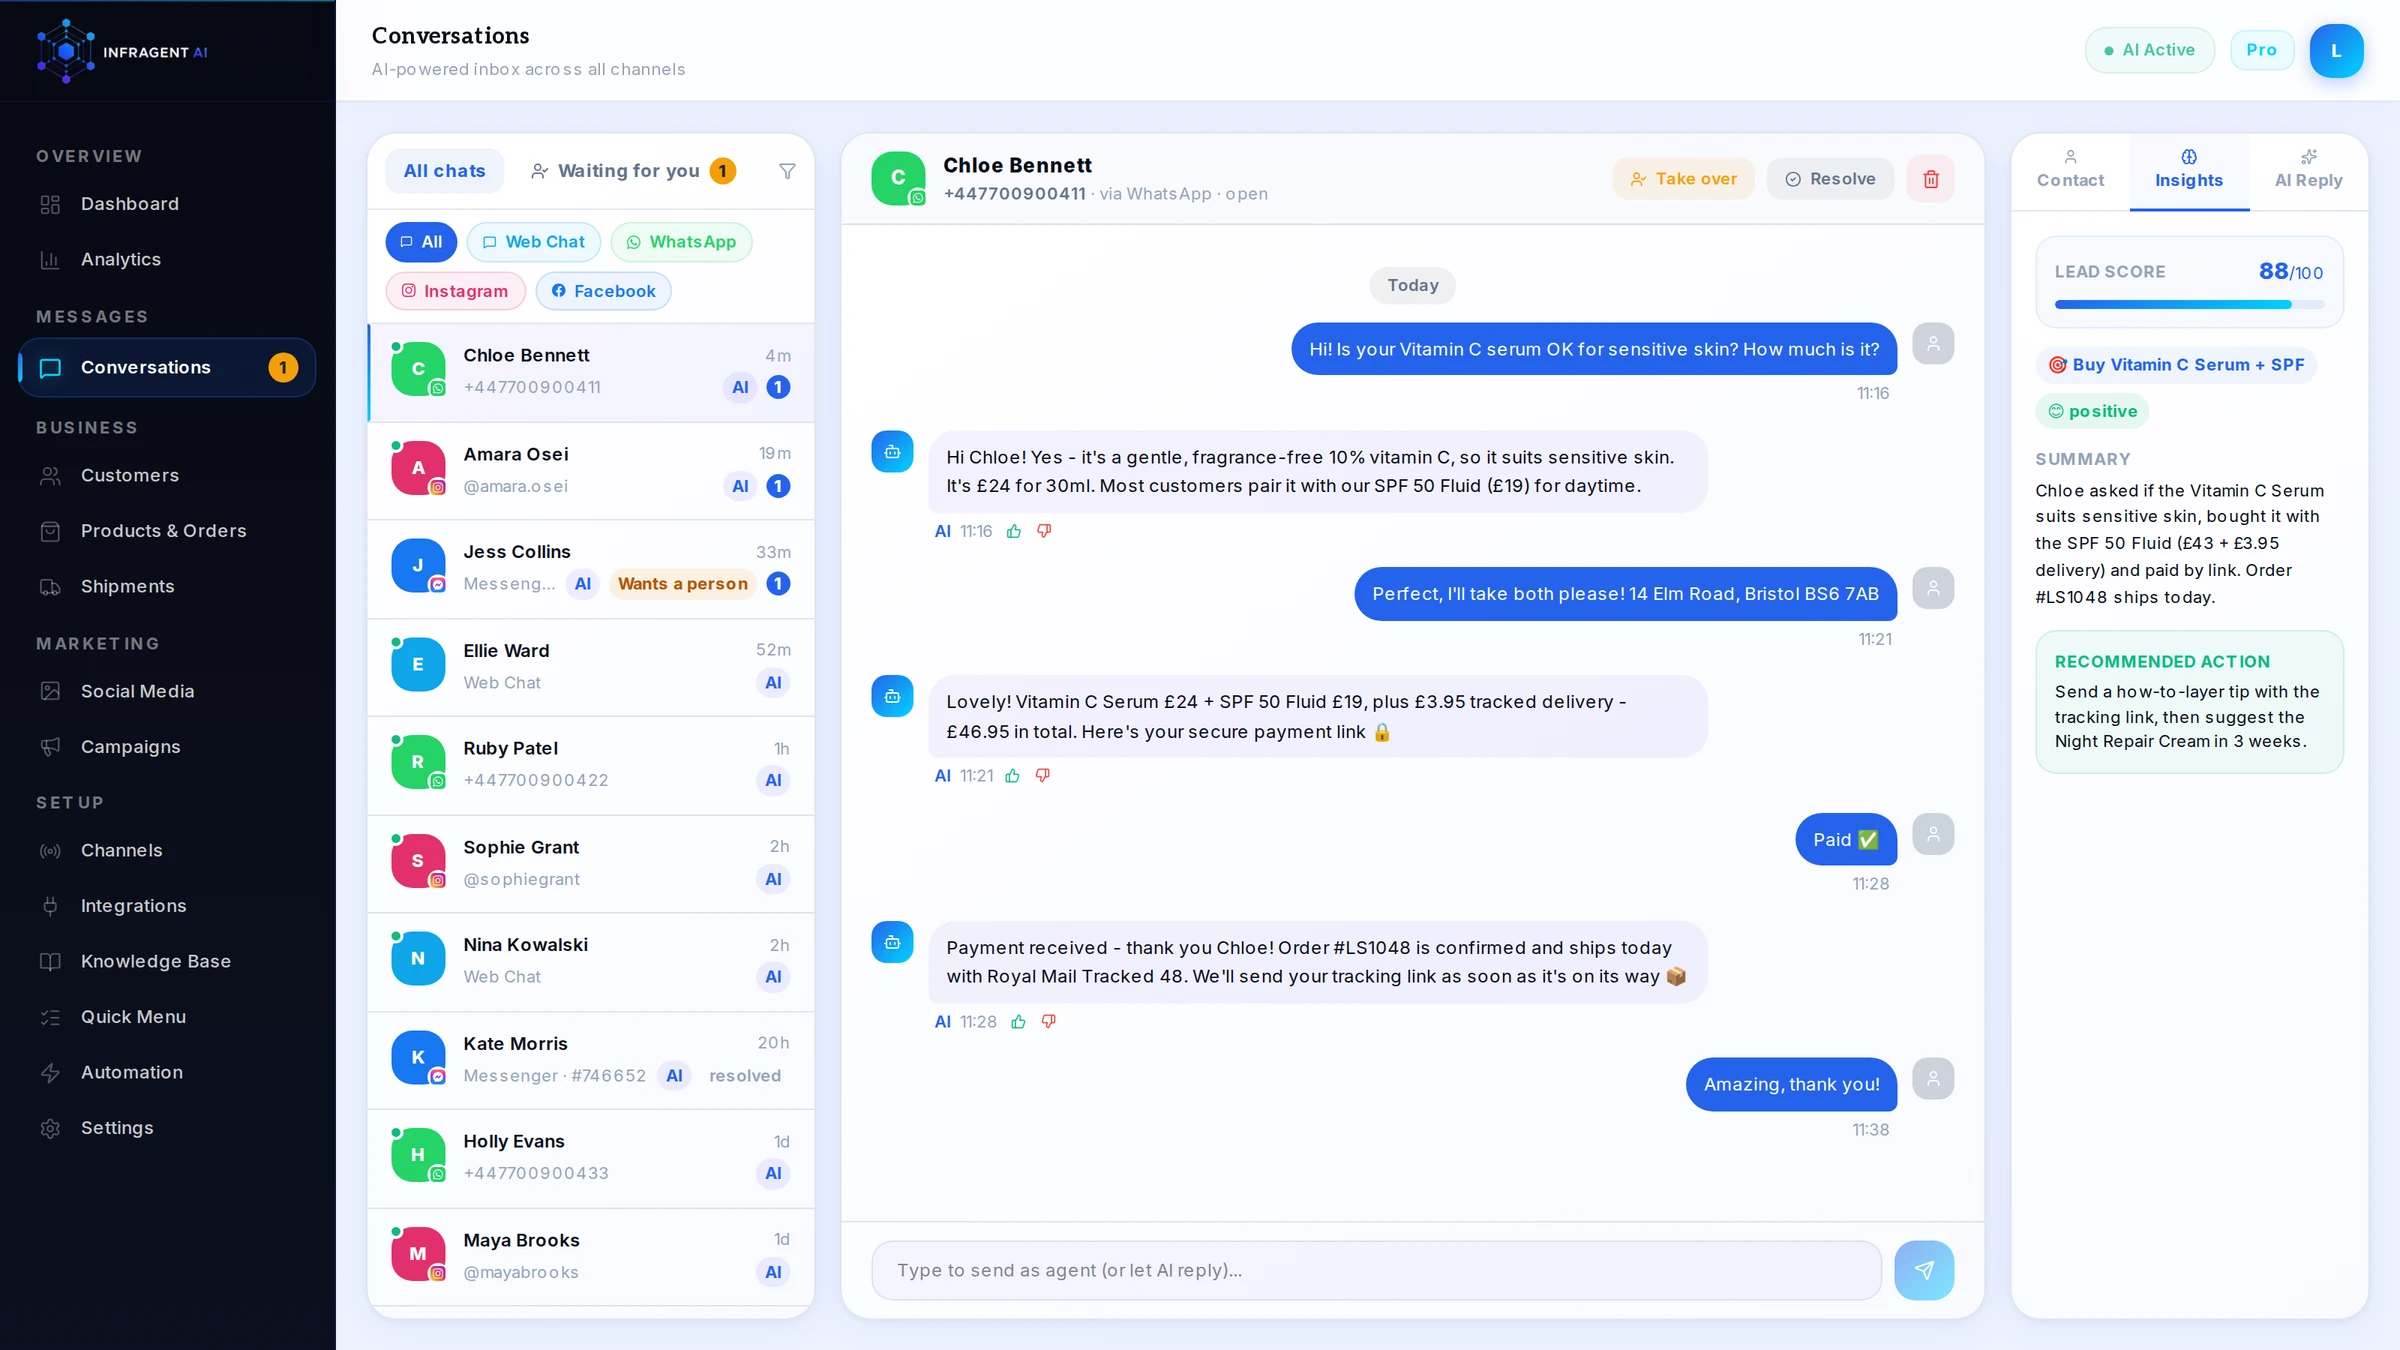Open Dashboard from the sidebar
This screenshot has height=1350, width=2400.
tap(167, 204)
